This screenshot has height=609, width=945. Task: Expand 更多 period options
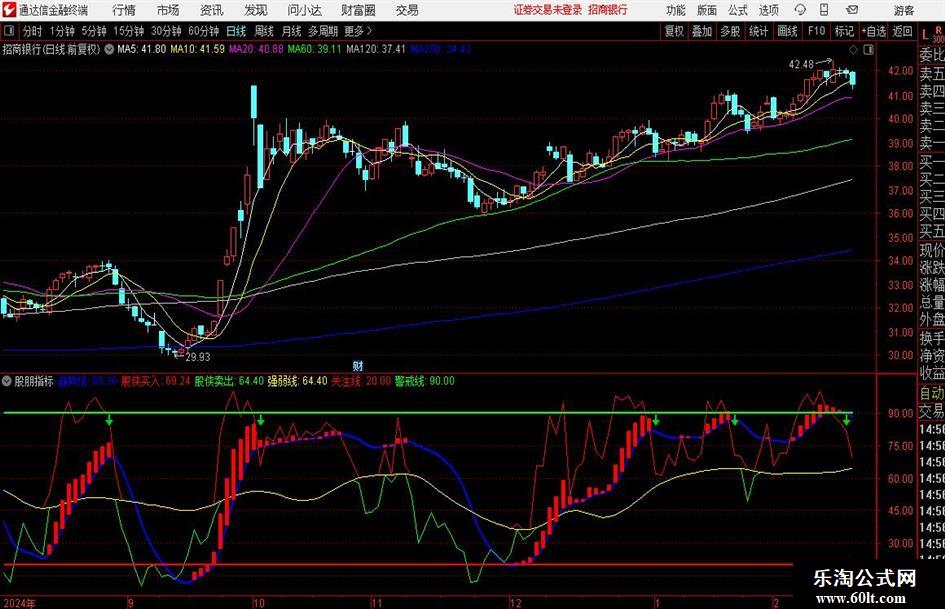pyautogui.click(x=358, y=31)
